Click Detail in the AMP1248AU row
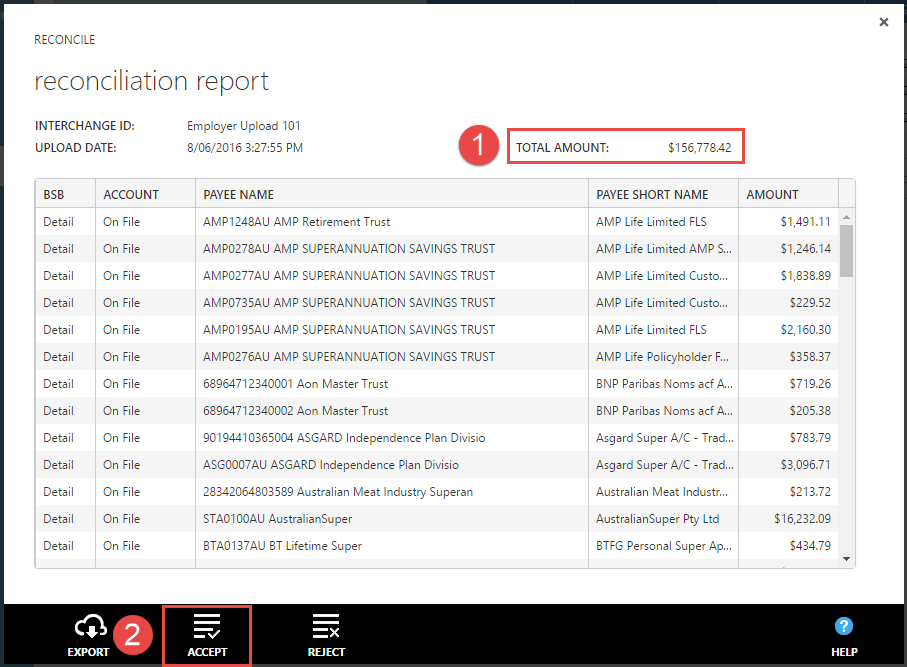The image size is (907, 667). pos(58,222)
